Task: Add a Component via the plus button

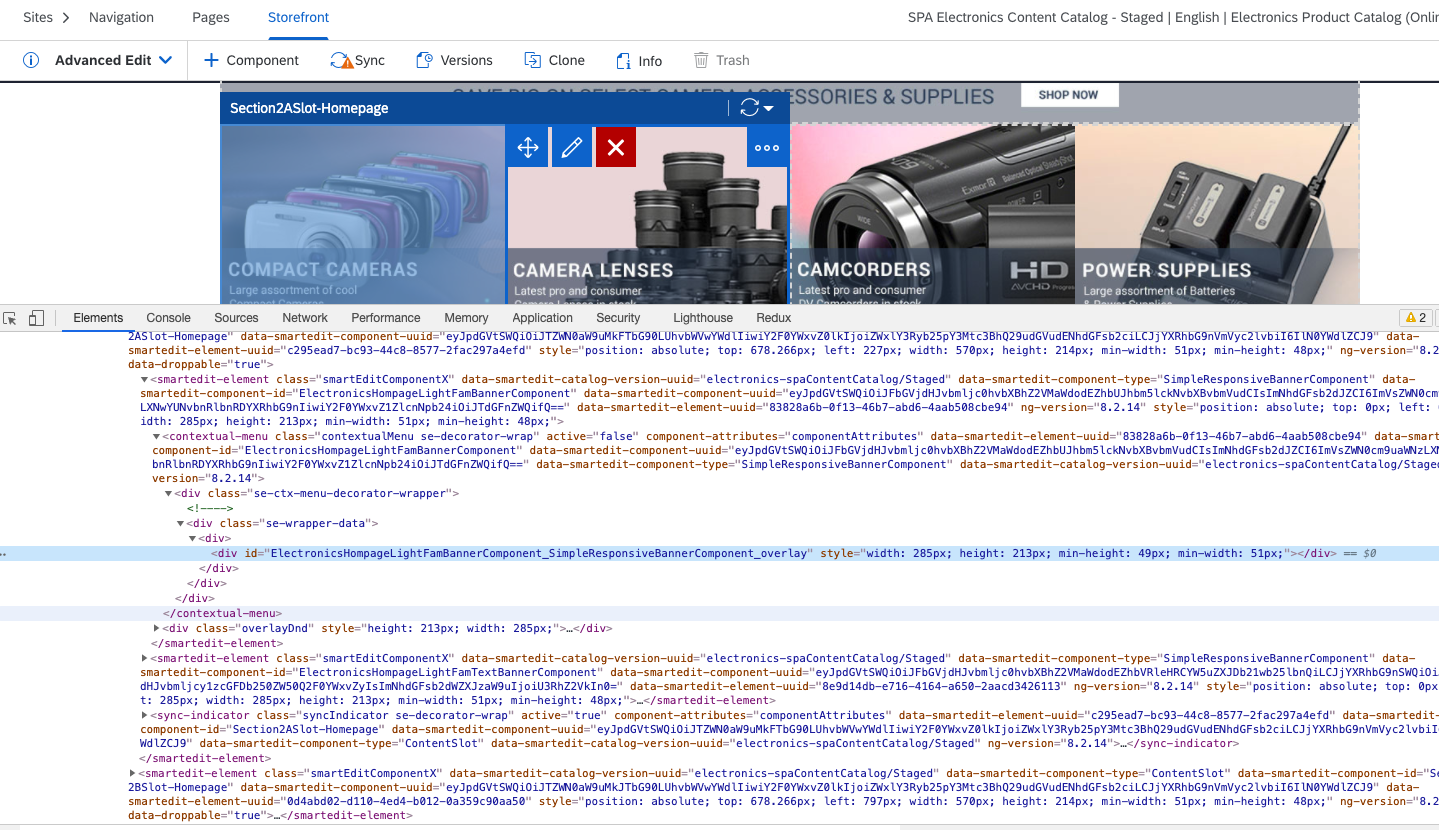Action: [251, 60]
